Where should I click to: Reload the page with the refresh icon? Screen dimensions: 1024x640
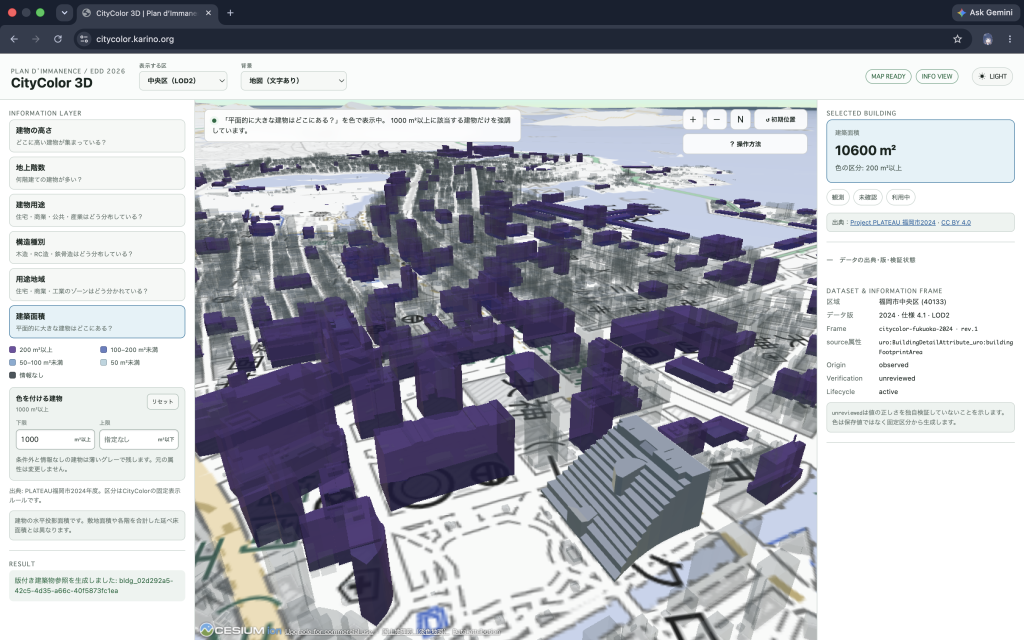(58, 39)
